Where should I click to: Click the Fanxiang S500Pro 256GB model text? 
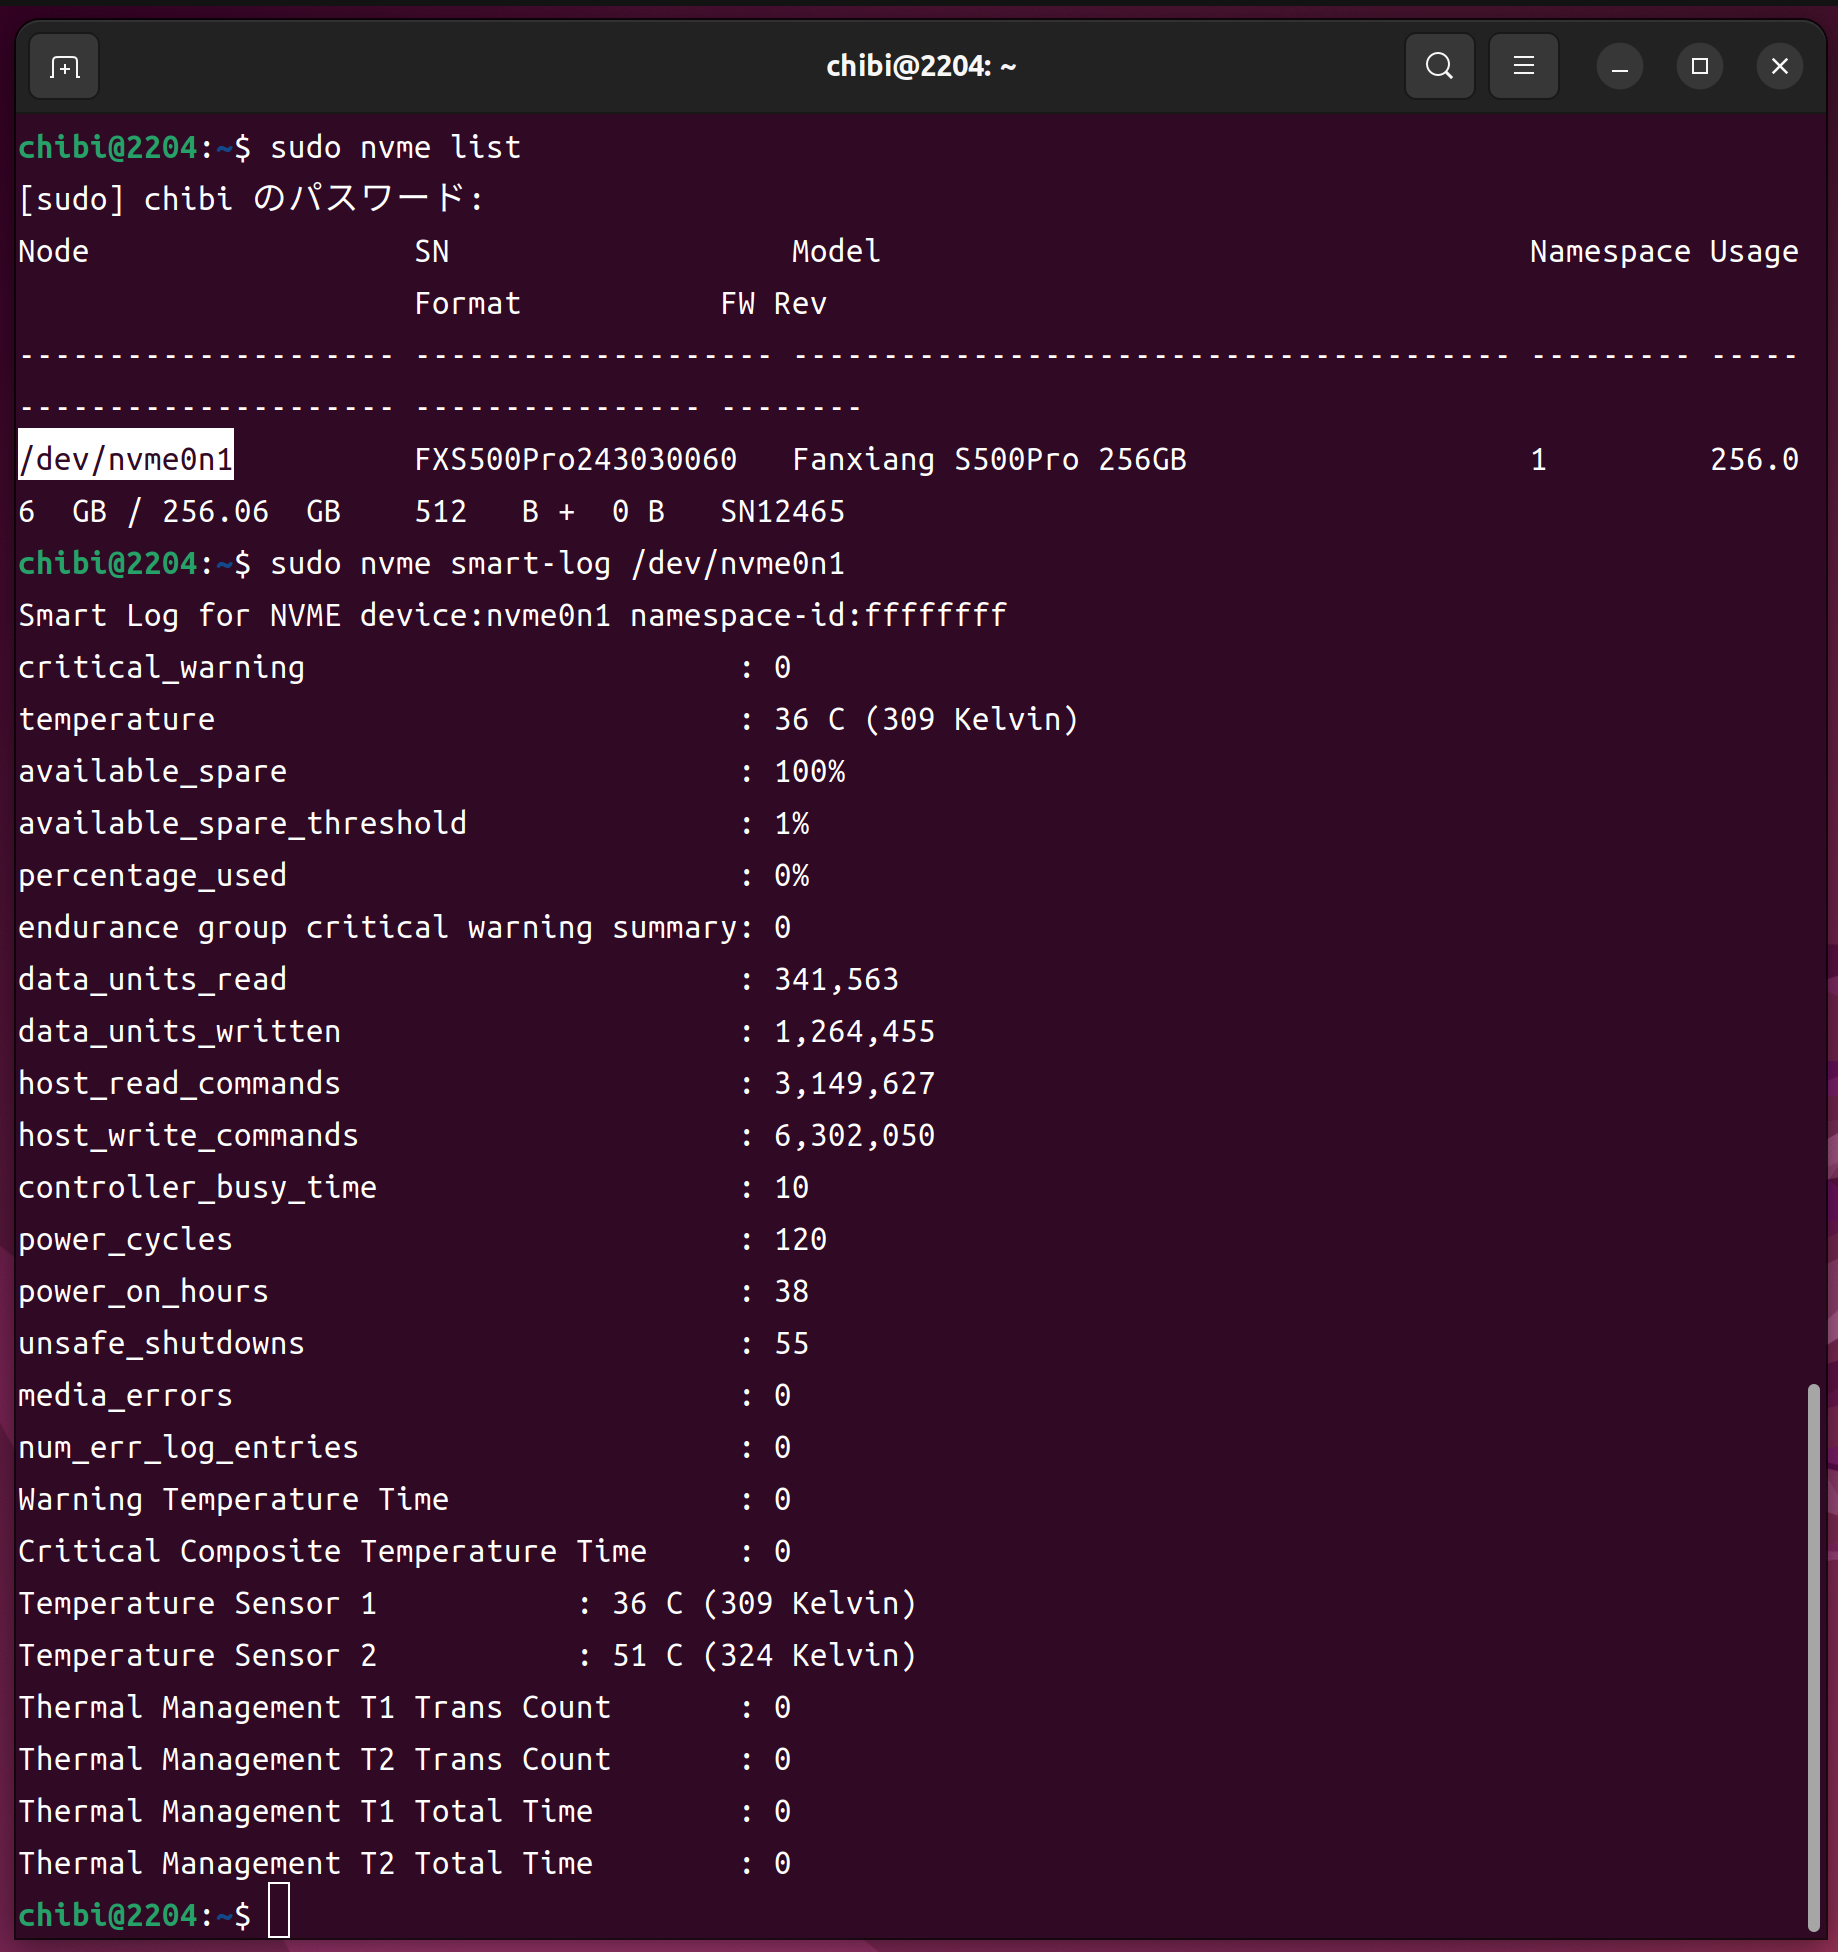click(x=988, y=459)
